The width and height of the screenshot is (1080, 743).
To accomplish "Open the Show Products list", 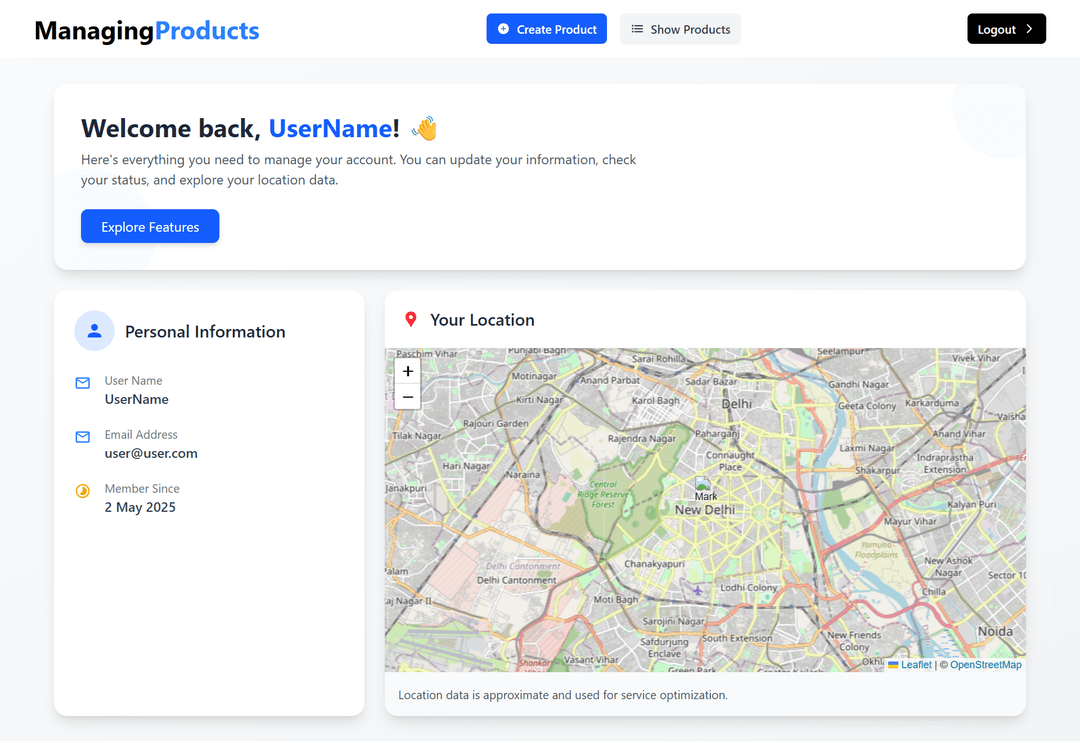I will point(681,29).
